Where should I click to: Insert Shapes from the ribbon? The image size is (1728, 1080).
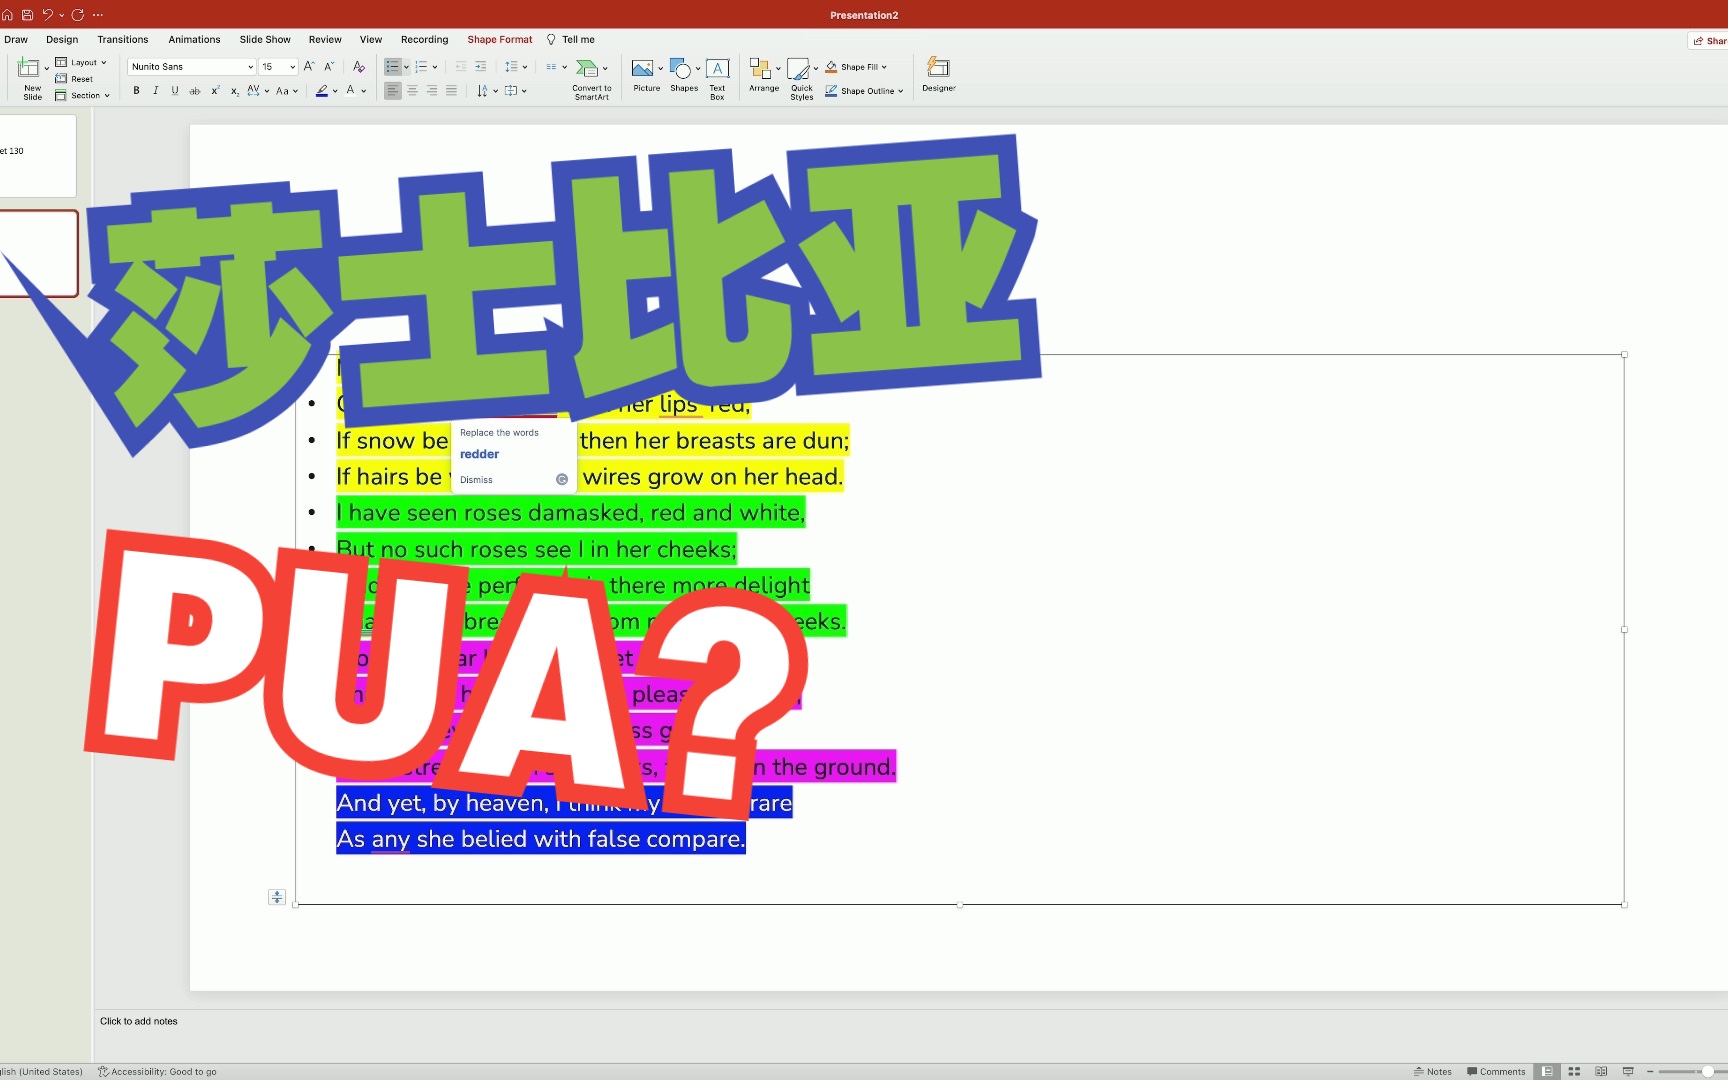pyautogui.click(x=684, y=75)
